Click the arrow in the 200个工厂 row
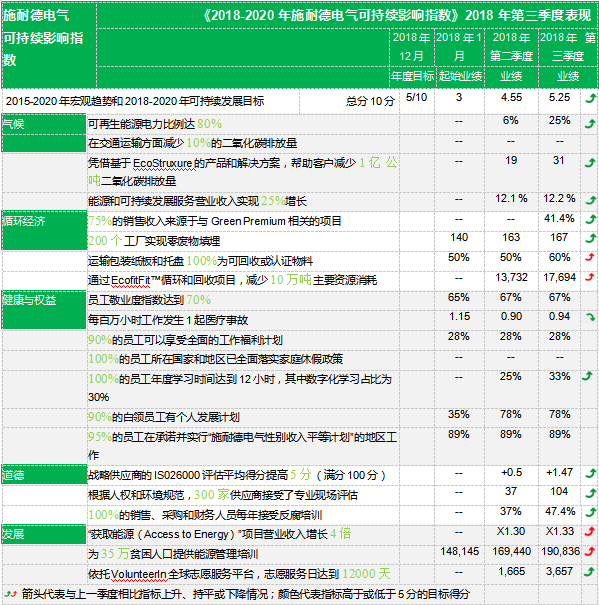Screen dimensions: 599x605 (590, 238)
